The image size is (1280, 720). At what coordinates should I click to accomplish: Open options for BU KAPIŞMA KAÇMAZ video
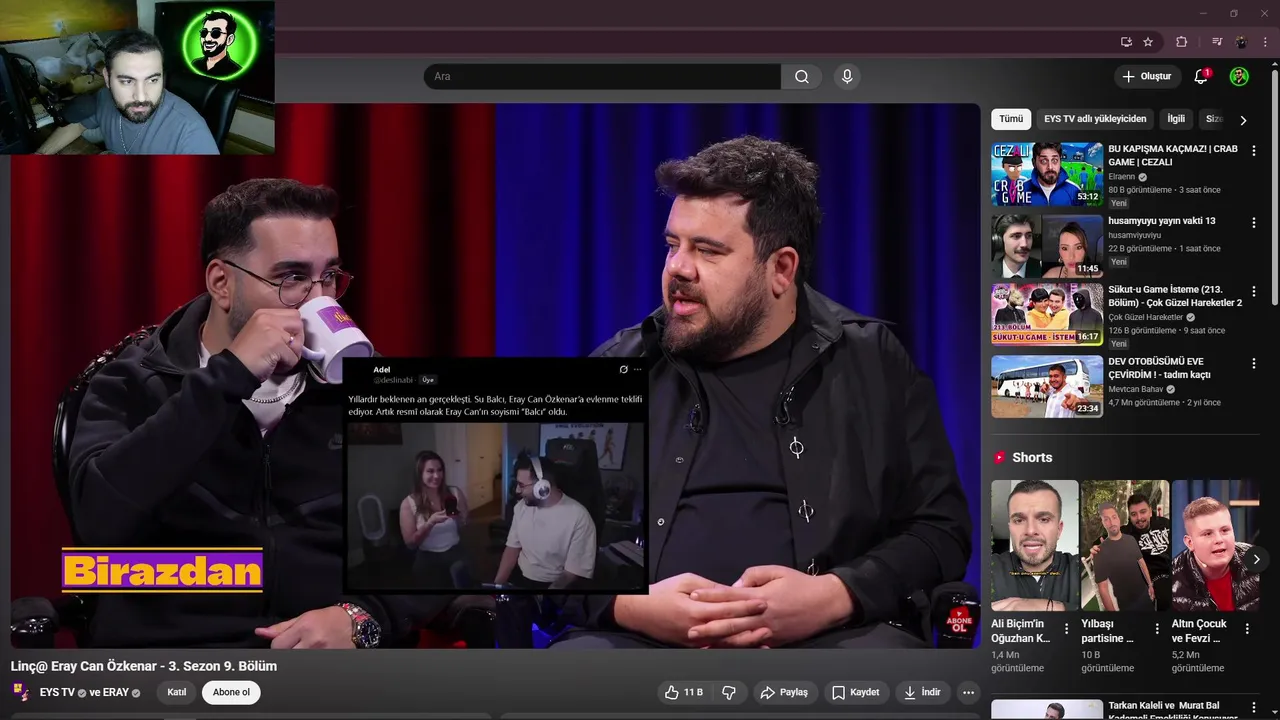[1254, 151]
